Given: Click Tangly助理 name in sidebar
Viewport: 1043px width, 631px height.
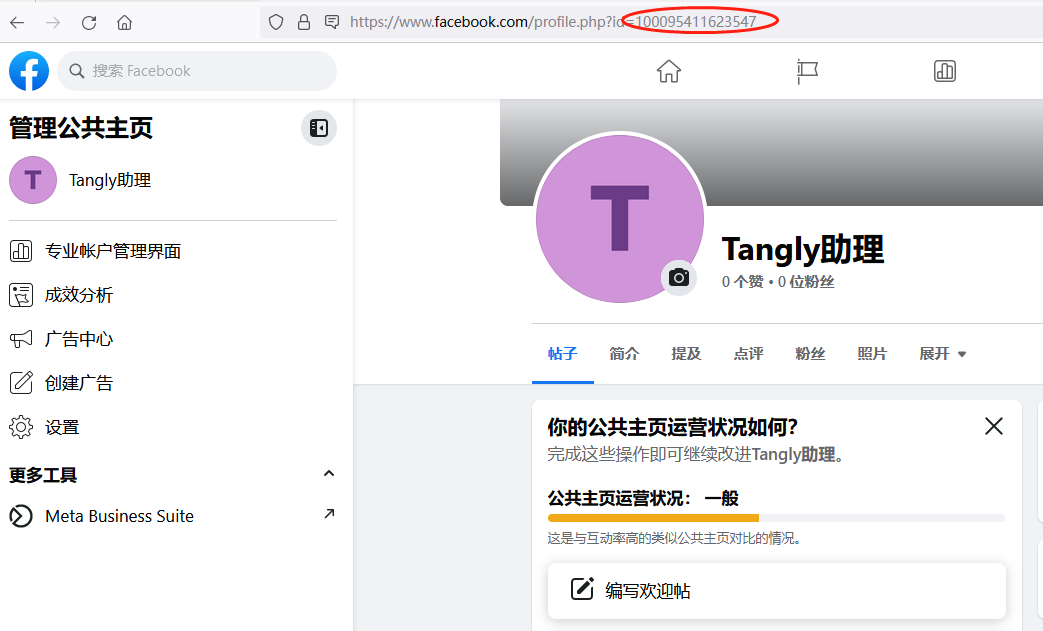Looking at the screenshot, I should click(x=110, y=180).
